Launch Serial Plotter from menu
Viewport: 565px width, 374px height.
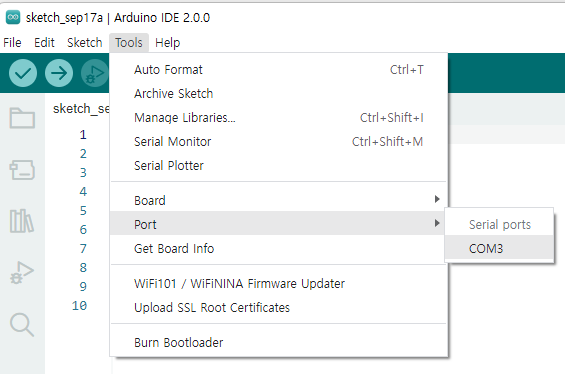tap(279, 166)
